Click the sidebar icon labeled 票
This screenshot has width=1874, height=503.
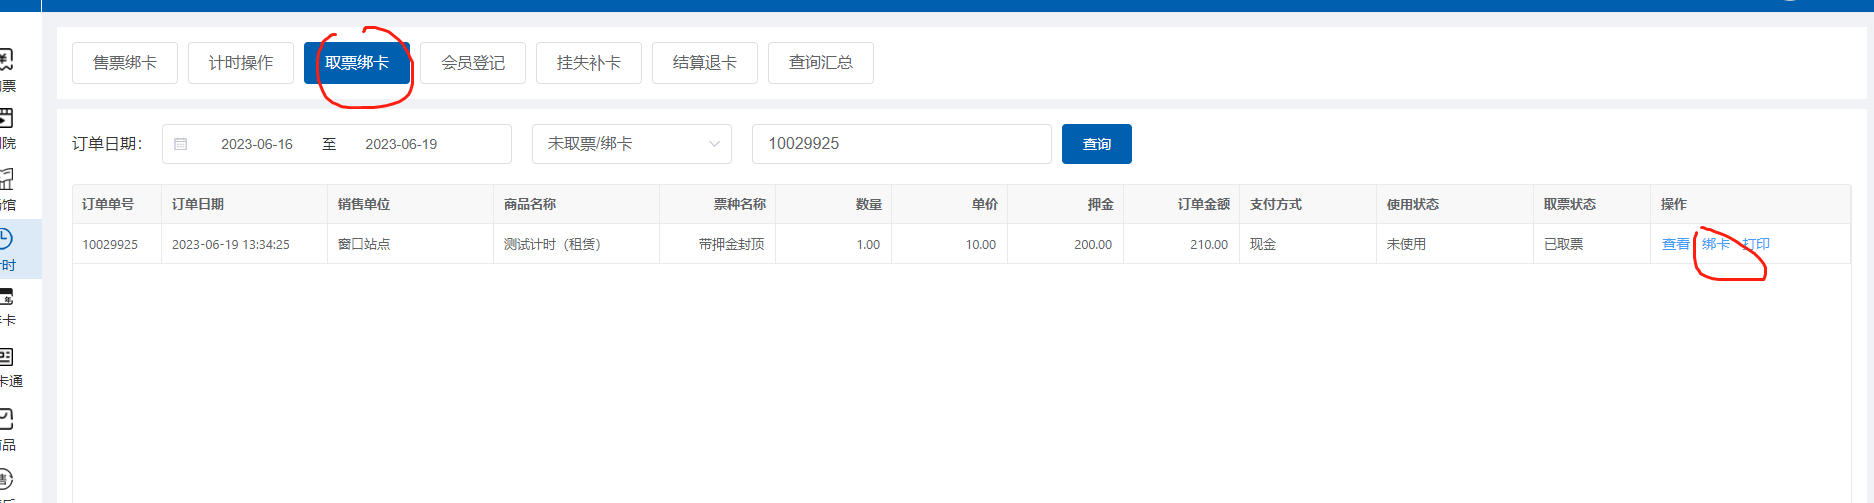point(6,60)
